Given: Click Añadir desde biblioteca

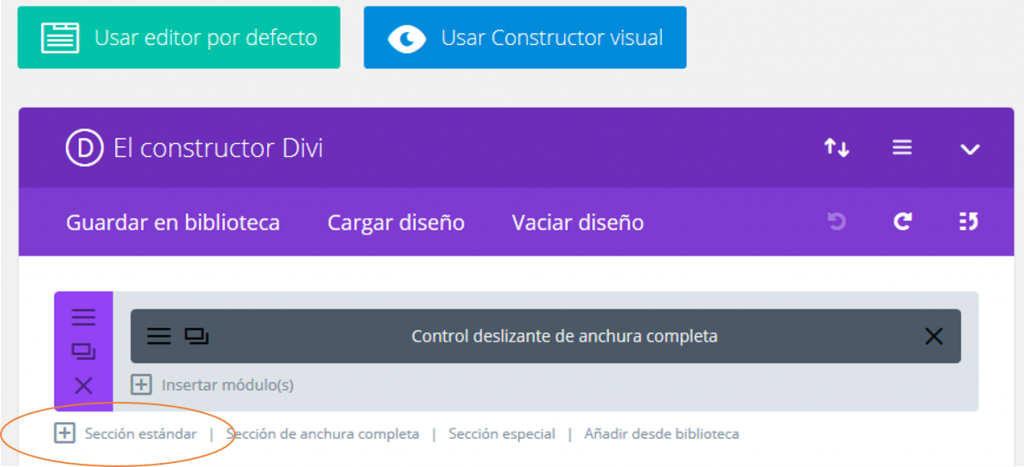Looking at the screenshot, I should pos(661,434).
